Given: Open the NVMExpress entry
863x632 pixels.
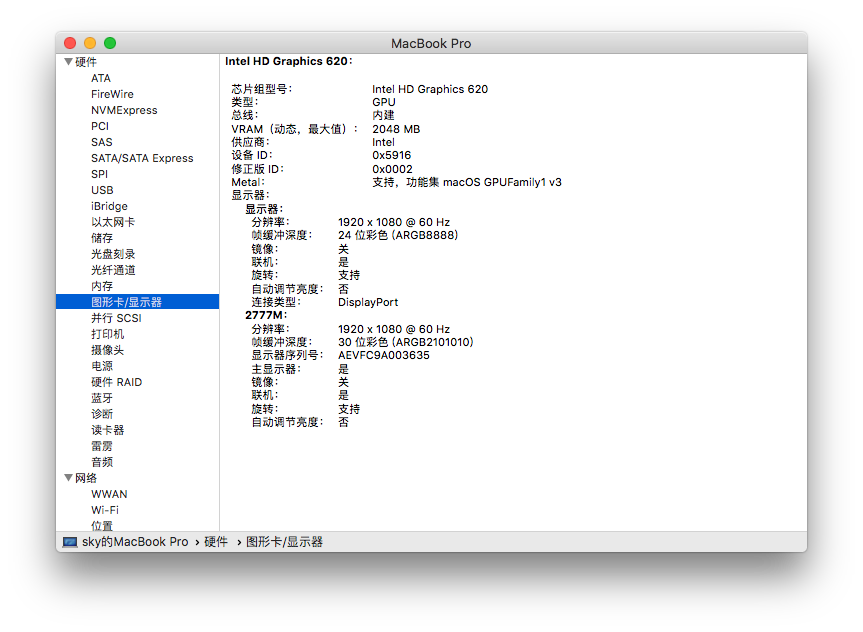Looking at the screenshot, I should click(x=124, y=110).
